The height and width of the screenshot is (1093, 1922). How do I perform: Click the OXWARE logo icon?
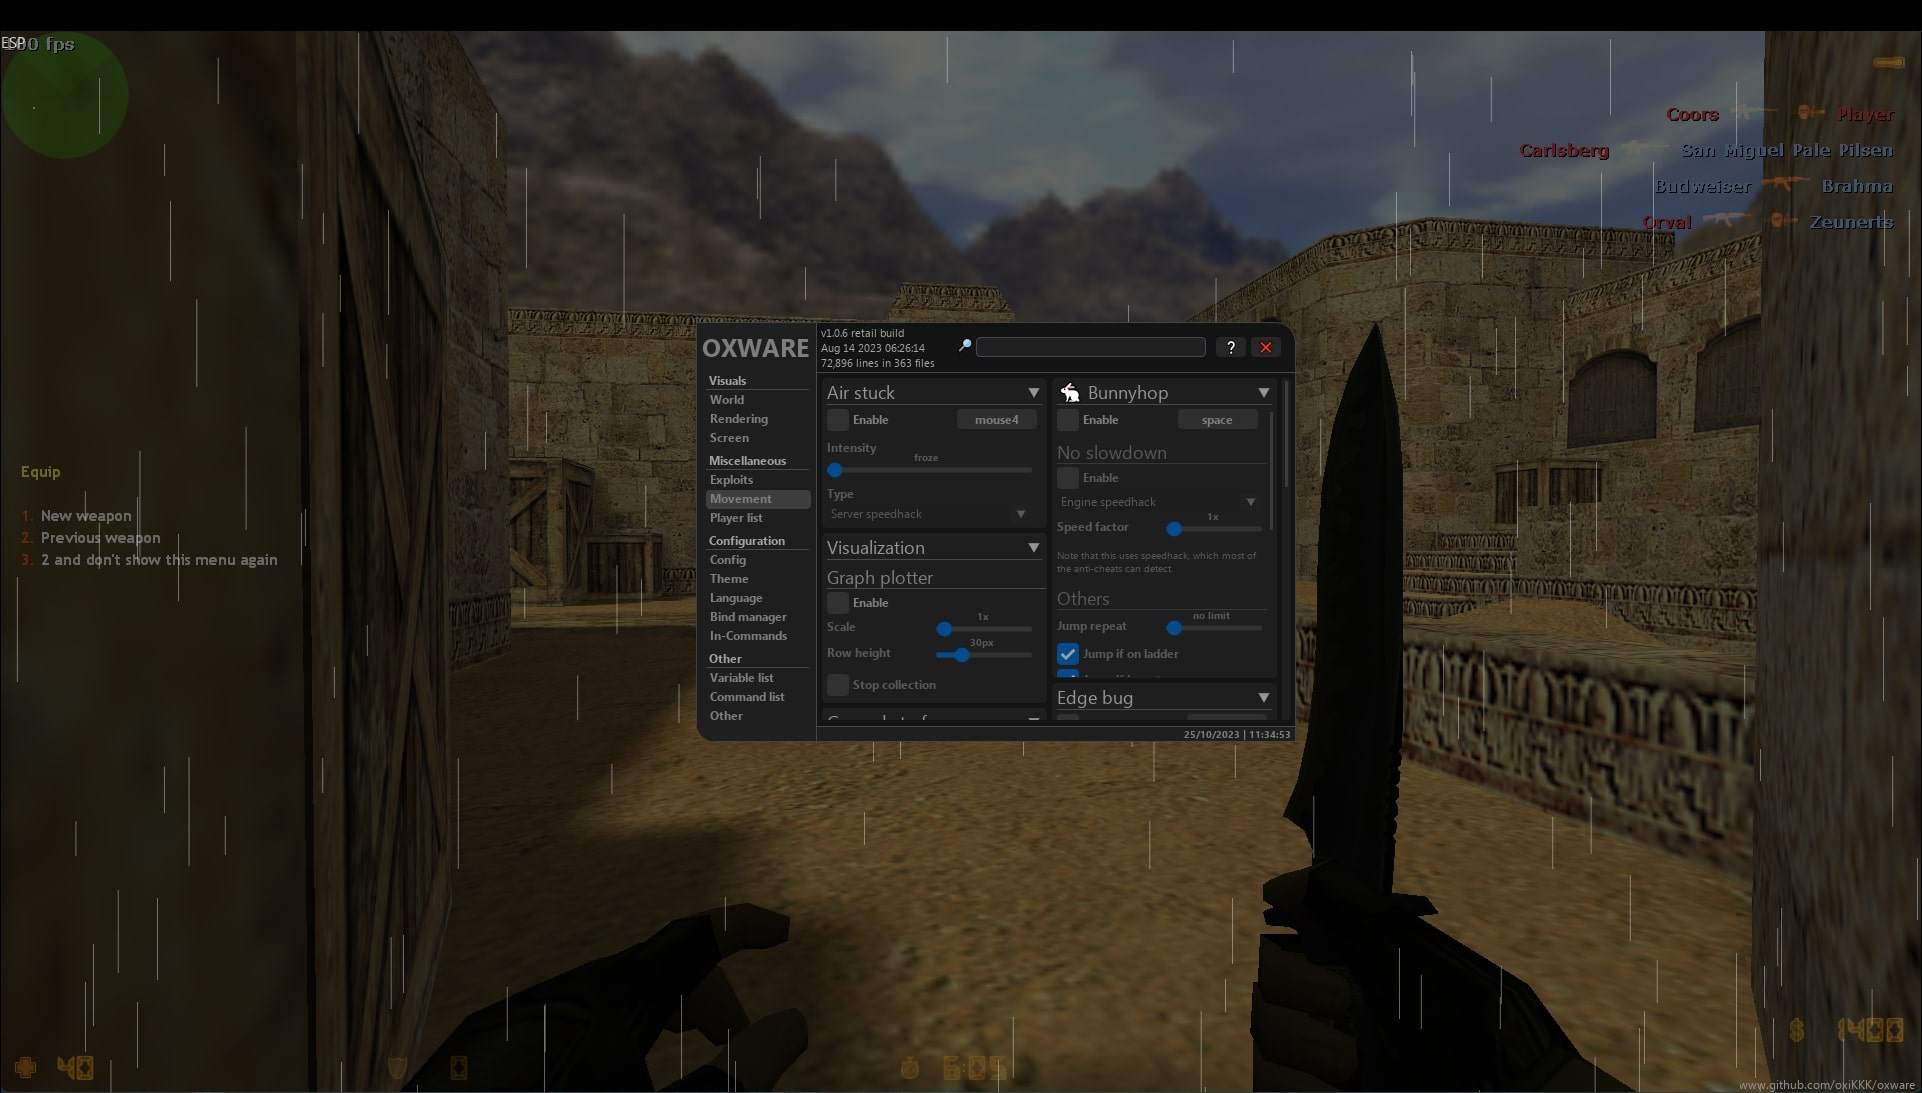(x=756, y=347)
